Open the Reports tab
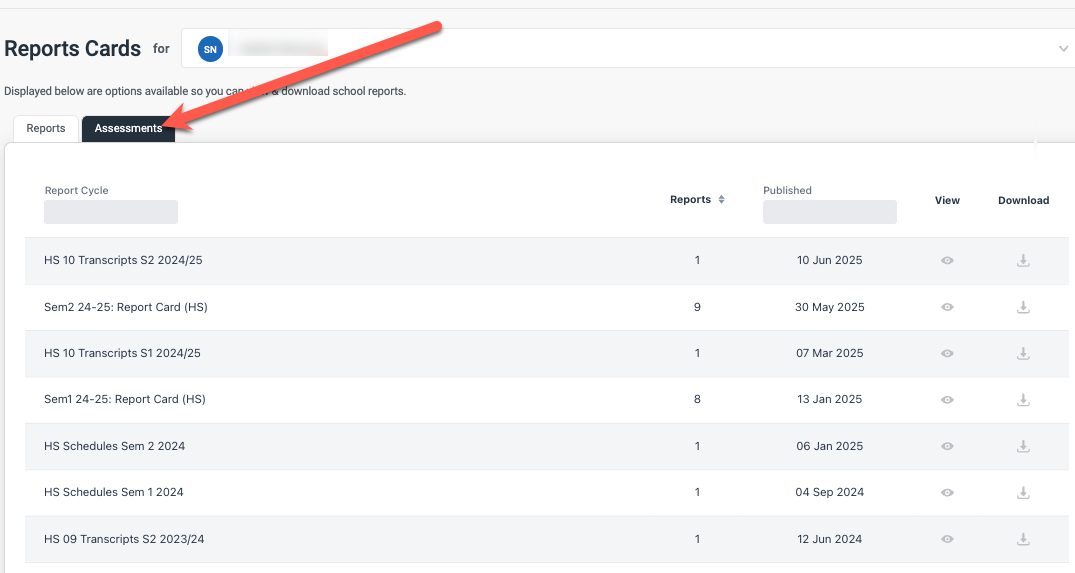 [x=46, y=129]
